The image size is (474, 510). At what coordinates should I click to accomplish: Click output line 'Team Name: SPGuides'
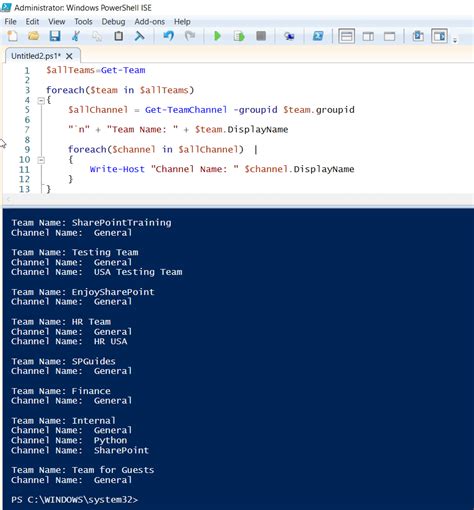63,361
